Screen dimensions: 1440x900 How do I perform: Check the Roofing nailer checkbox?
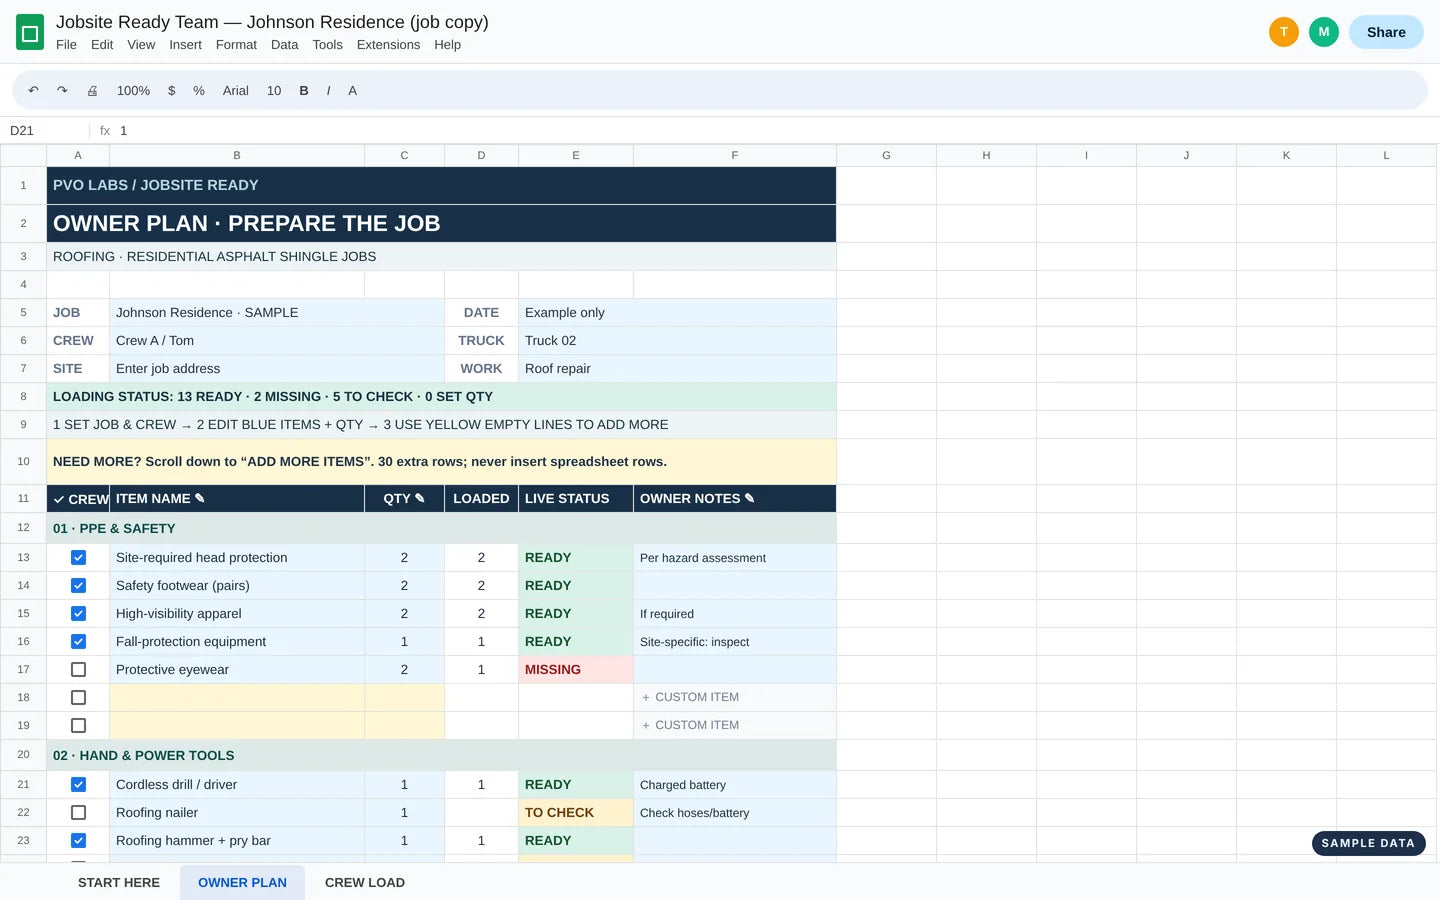click(x=78, y=813)
